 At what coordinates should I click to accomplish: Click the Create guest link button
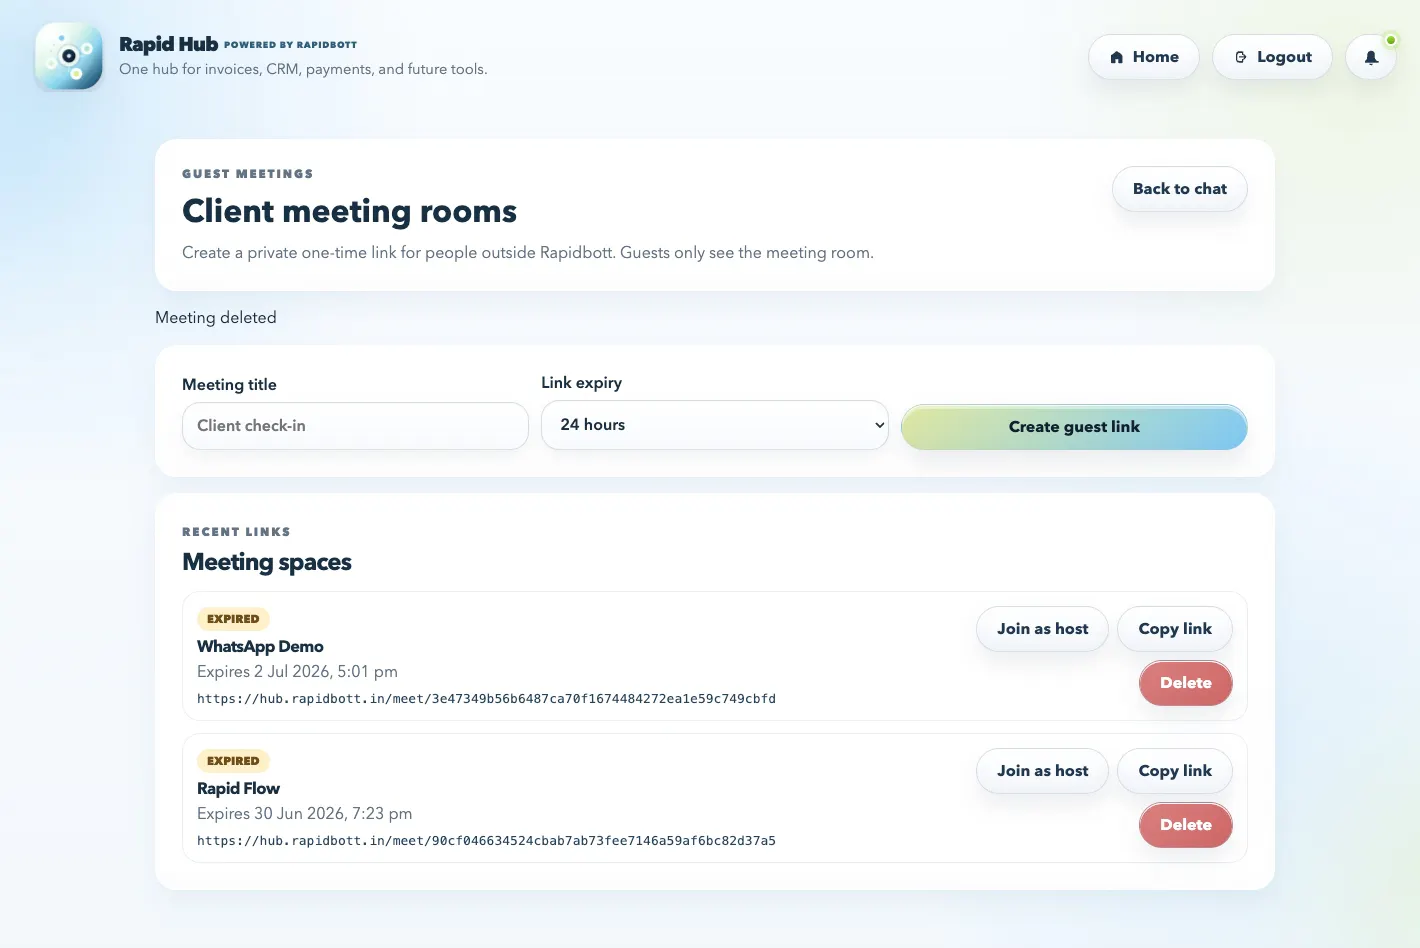pos(1074,427)
